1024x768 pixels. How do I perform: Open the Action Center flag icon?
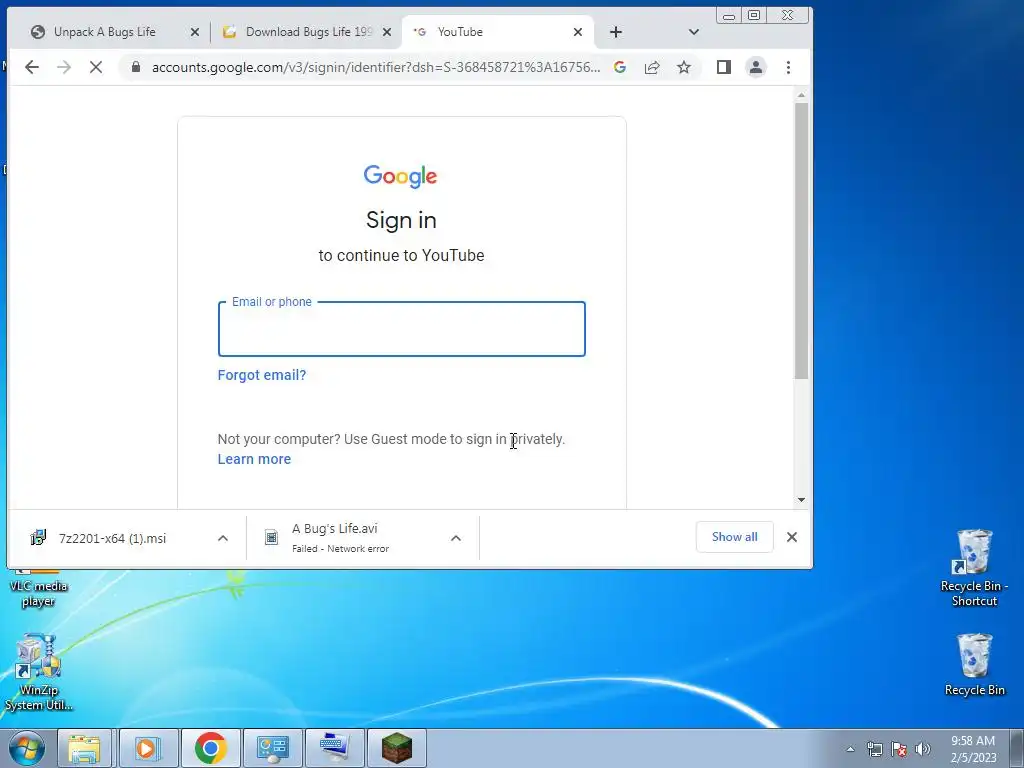click(899, 749)
